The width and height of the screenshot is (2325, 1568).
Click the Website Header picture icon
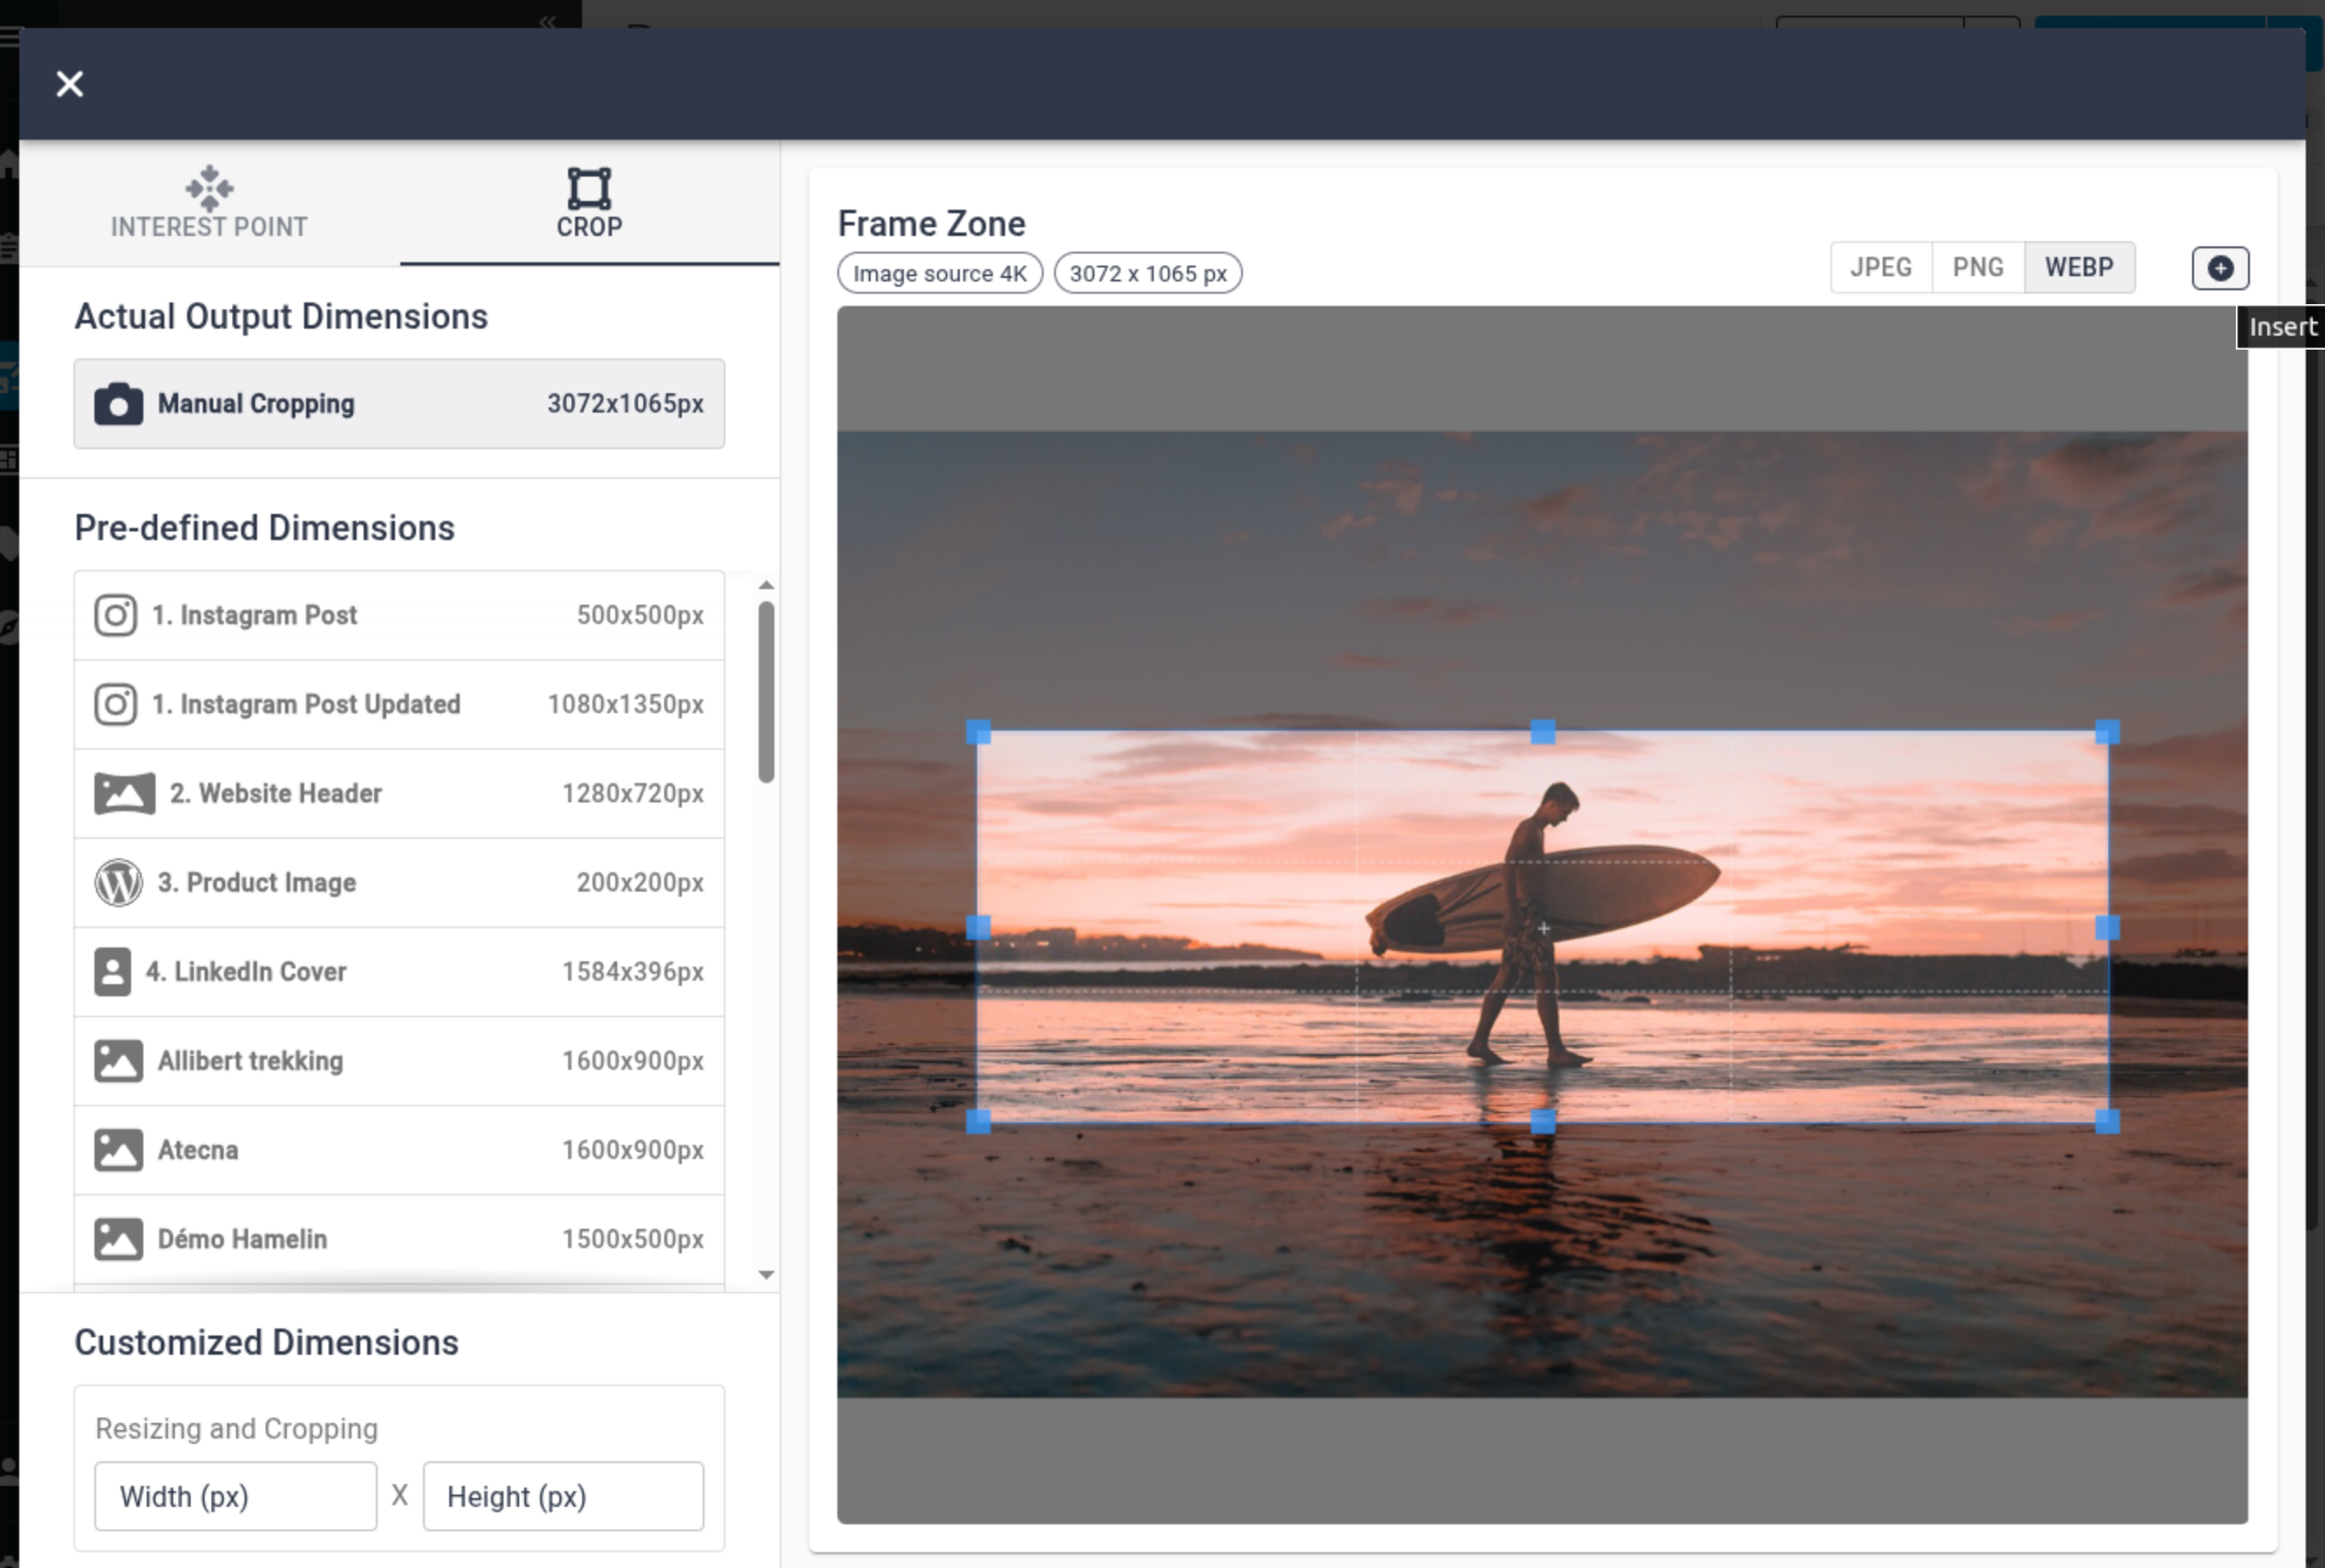coord(124,794)
